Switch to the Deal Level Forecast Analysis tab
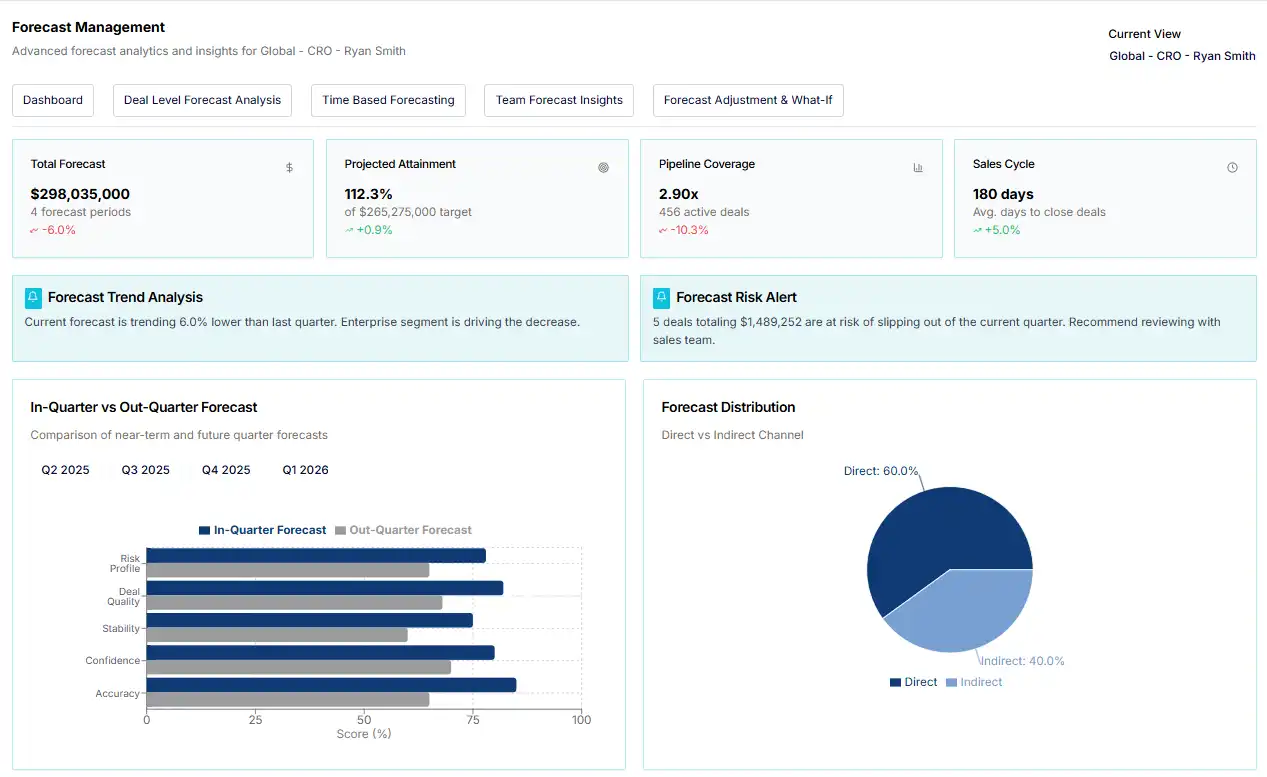 202,100
